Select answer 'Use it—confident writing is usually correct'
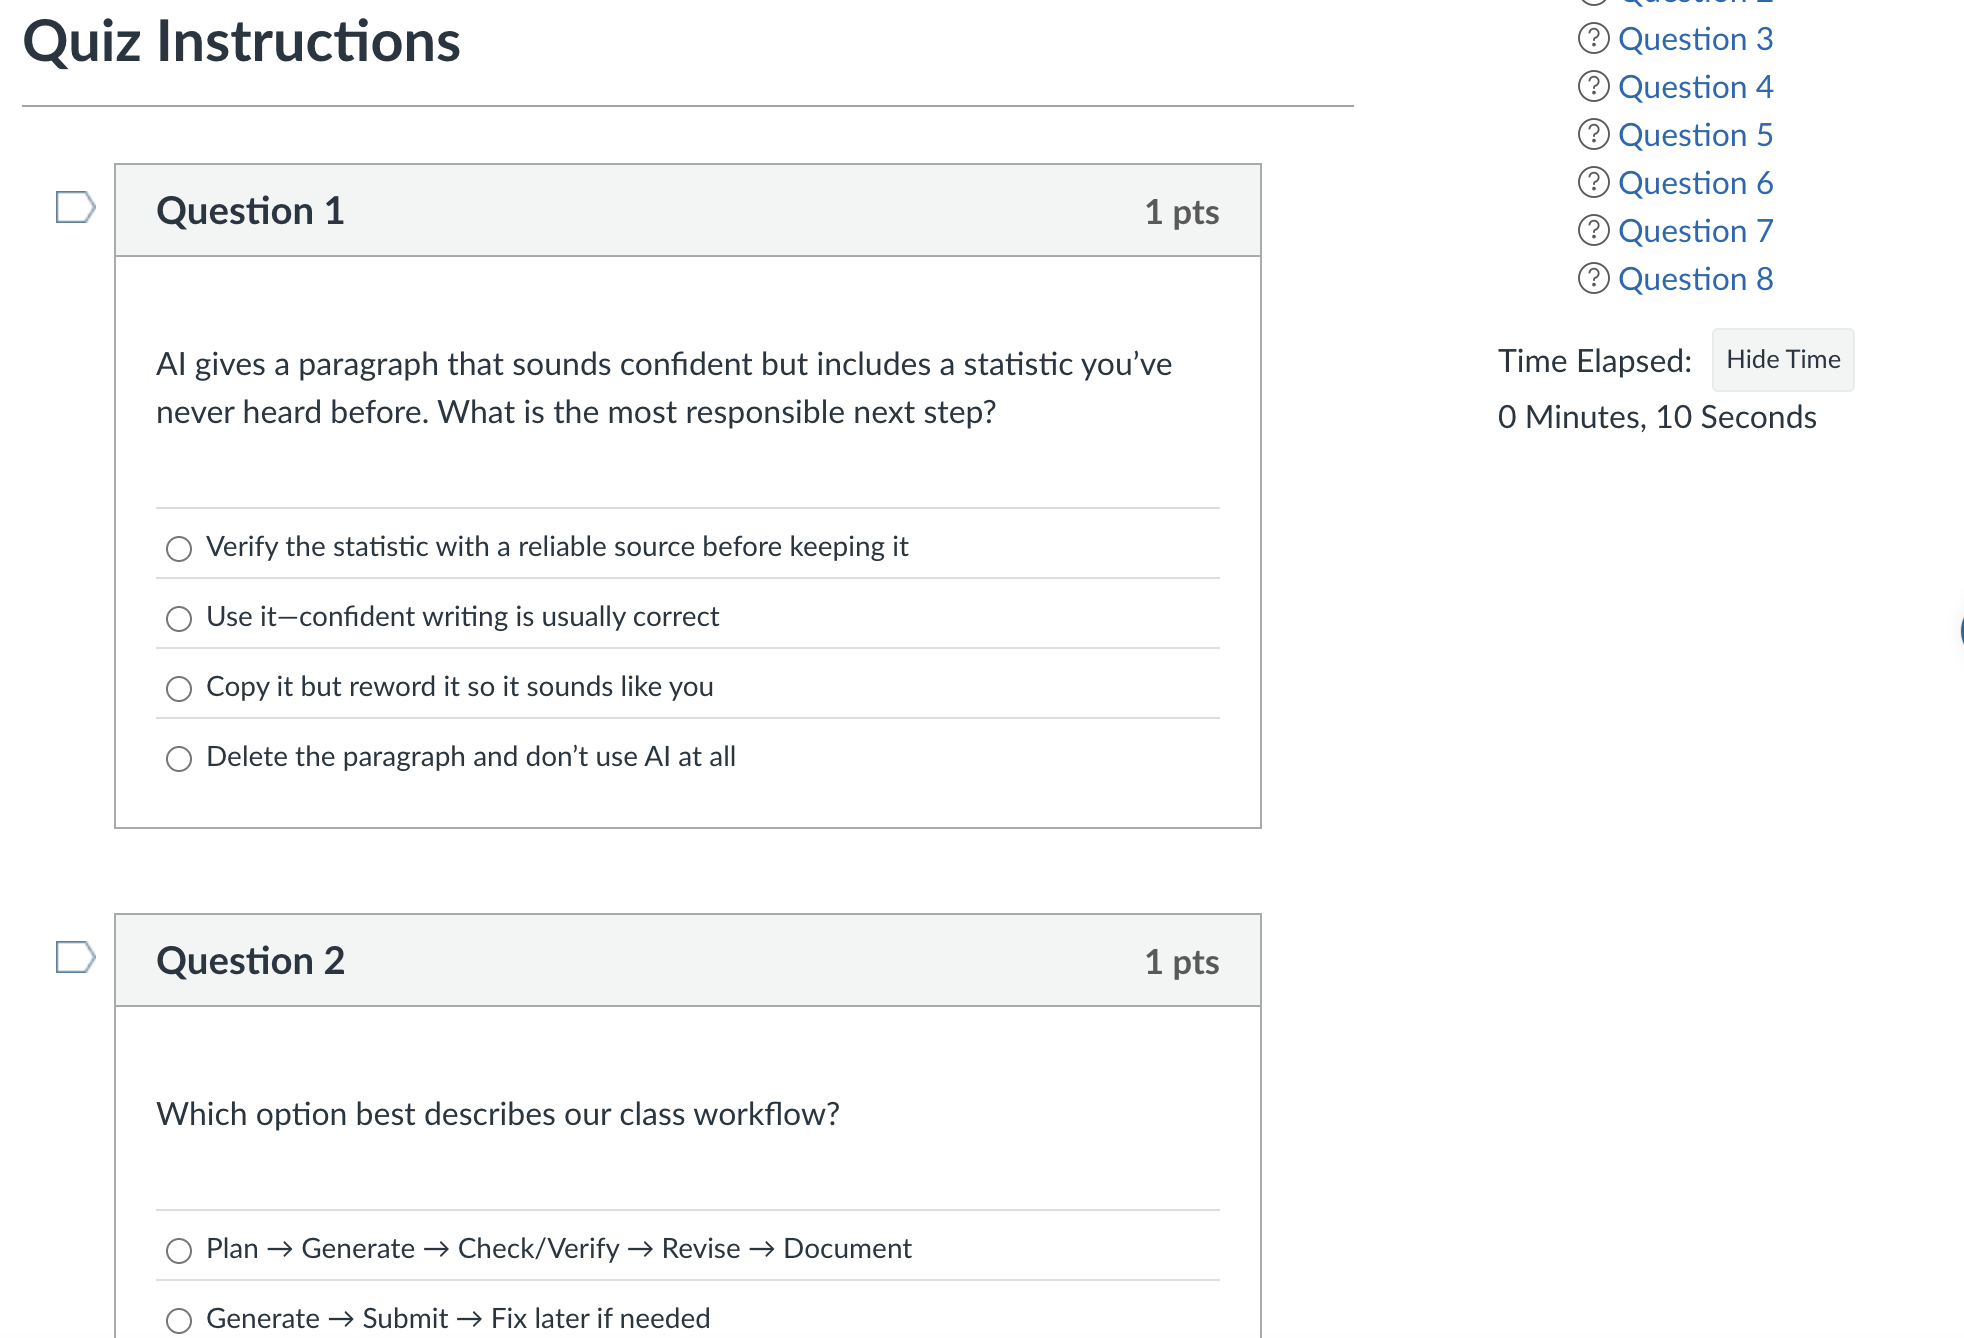The image size is (1964, 1338). click(178, 618)
